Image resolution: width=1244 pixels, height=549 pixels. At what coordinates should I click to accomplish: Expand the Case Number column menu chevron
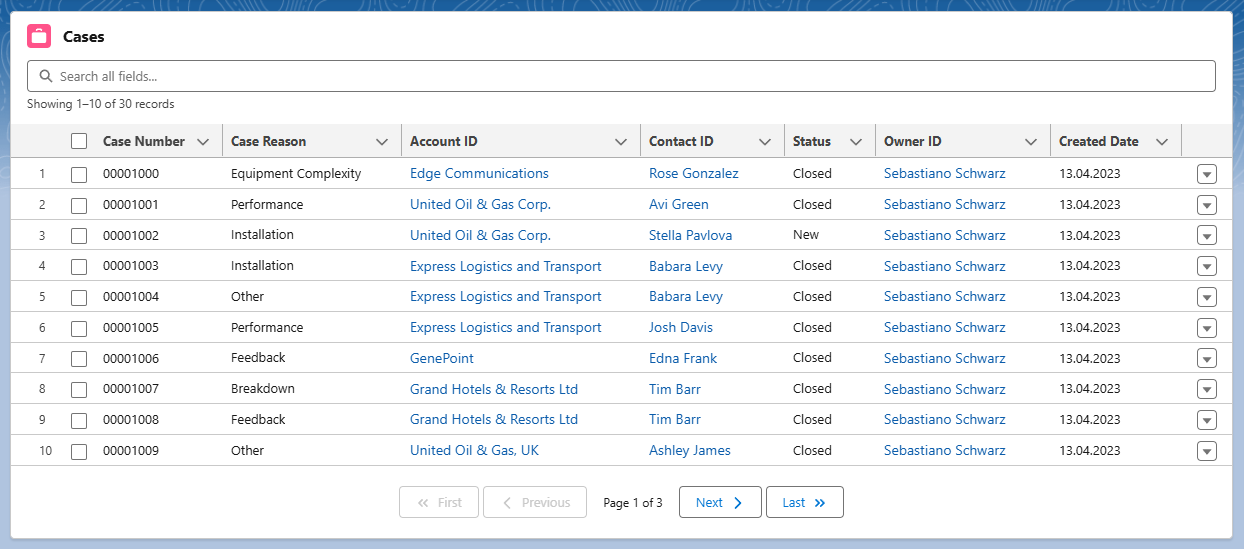[203, 142]
